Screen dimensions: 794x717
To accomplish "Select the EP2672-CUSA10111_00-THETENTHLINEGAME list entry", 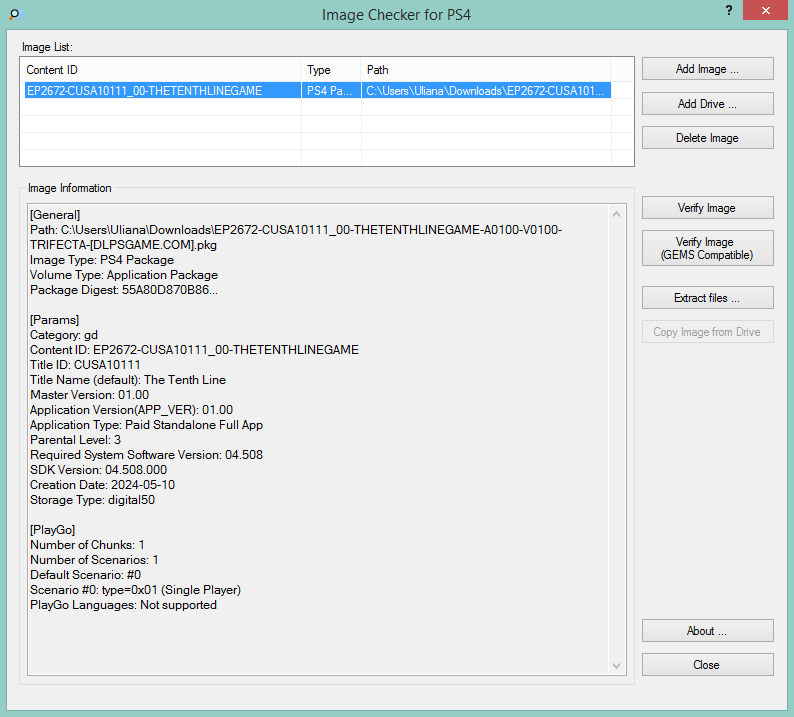I will click(x=144, y=91).
